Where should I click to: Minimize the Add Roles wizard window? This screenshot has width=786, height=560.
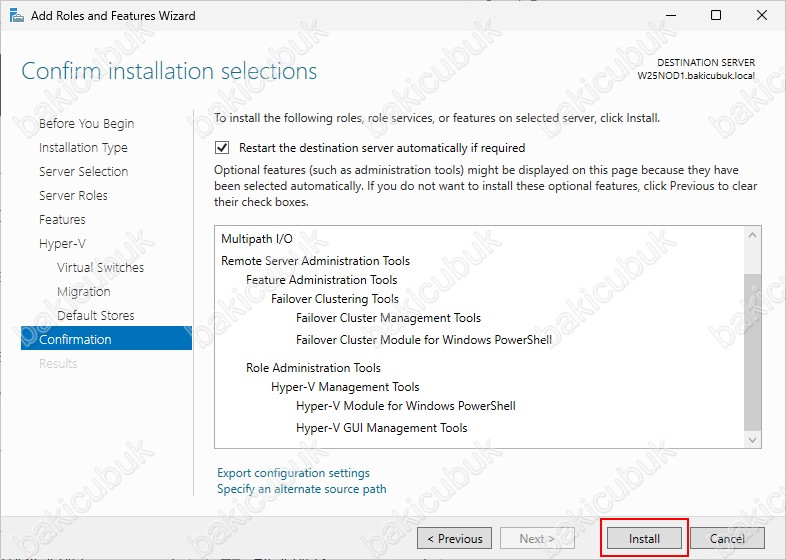[x=670, y=15]
